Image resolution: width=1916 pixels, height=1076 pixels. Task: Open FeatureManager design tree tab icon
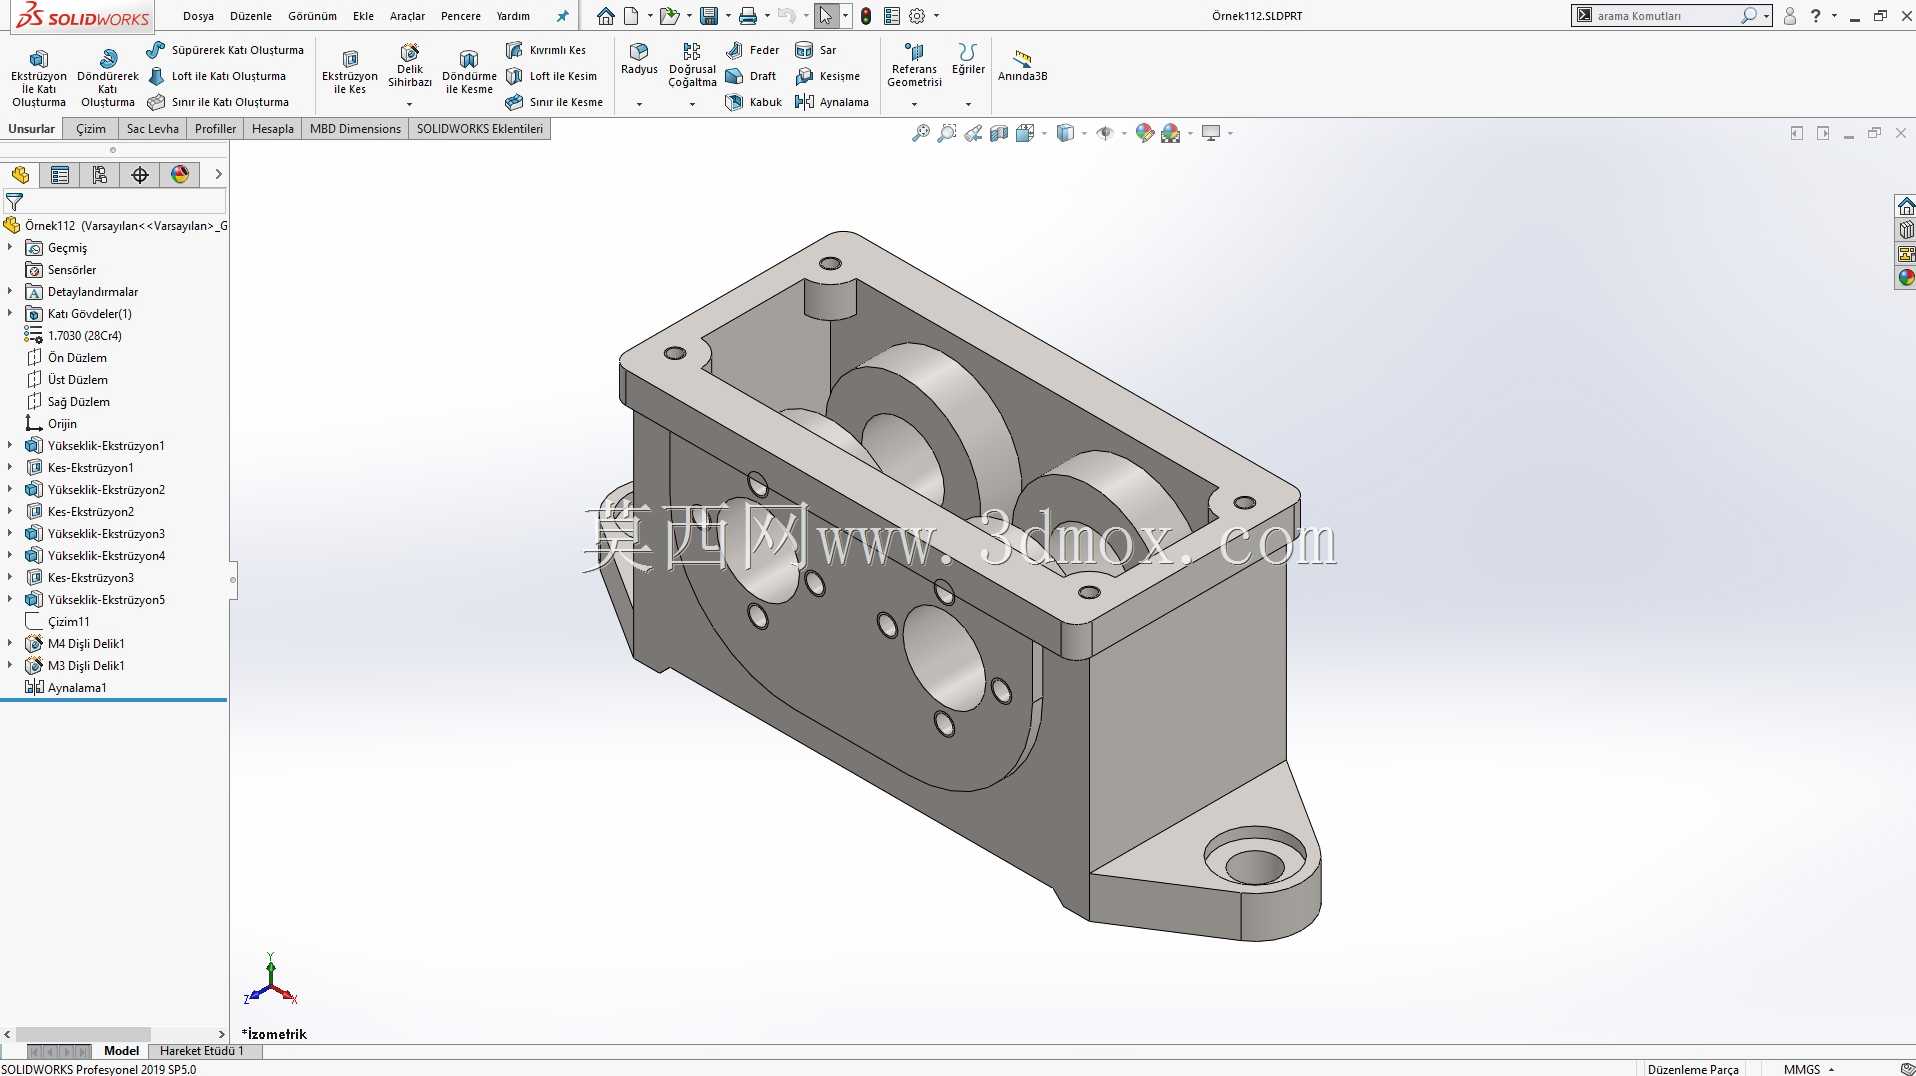[20, 175]
